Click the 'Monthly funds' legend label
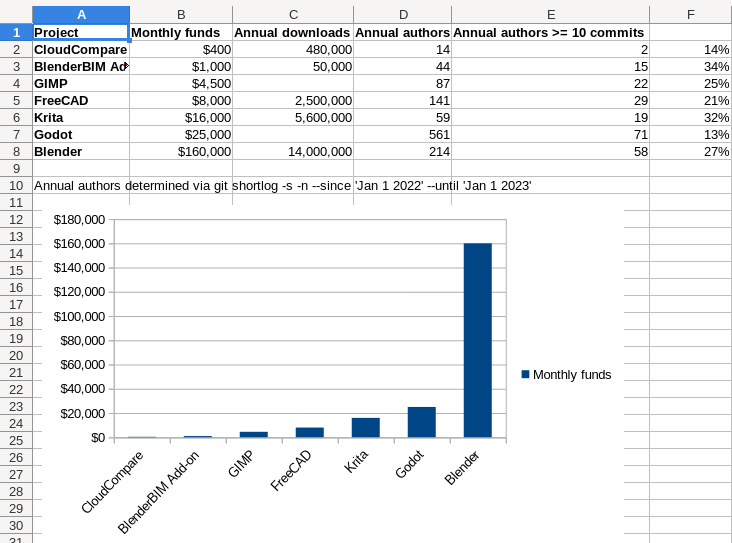Image resolution: width=732 pixels, height=543 pixels. click(x=572, y=374)
